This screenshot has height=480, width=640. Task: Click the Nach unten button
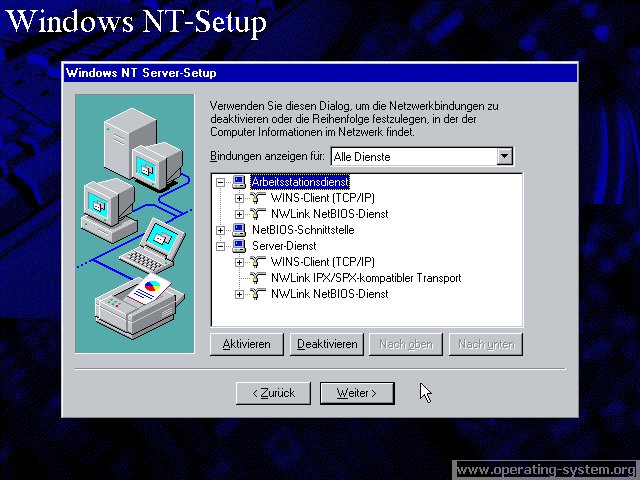coord(486,344)
